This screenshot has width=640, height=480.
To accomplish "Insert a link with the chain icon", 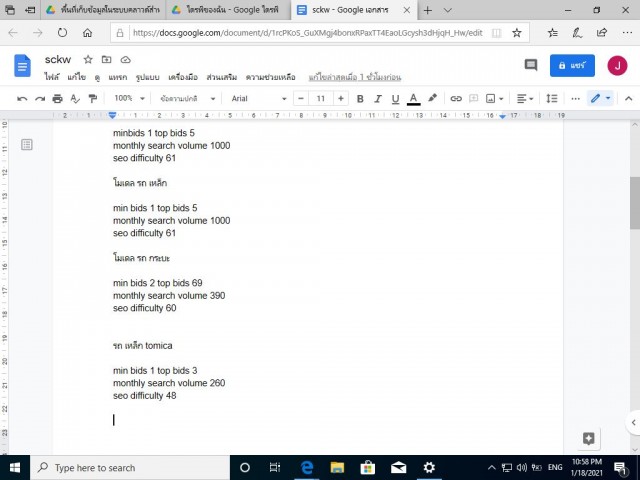I will click(456, 98).
